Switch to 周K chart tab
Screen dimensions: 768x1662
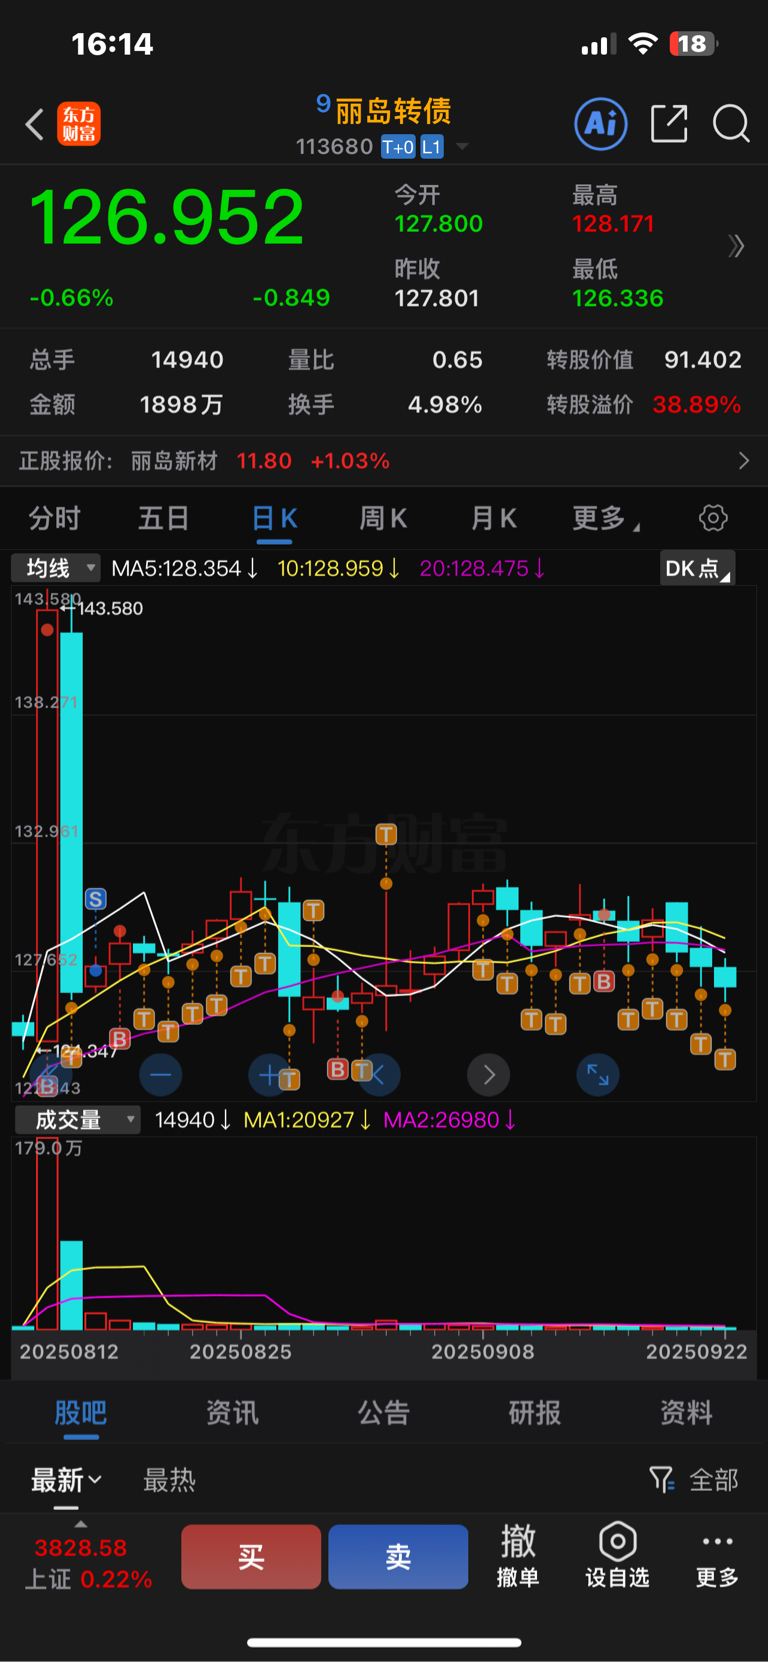coord(383,518)
